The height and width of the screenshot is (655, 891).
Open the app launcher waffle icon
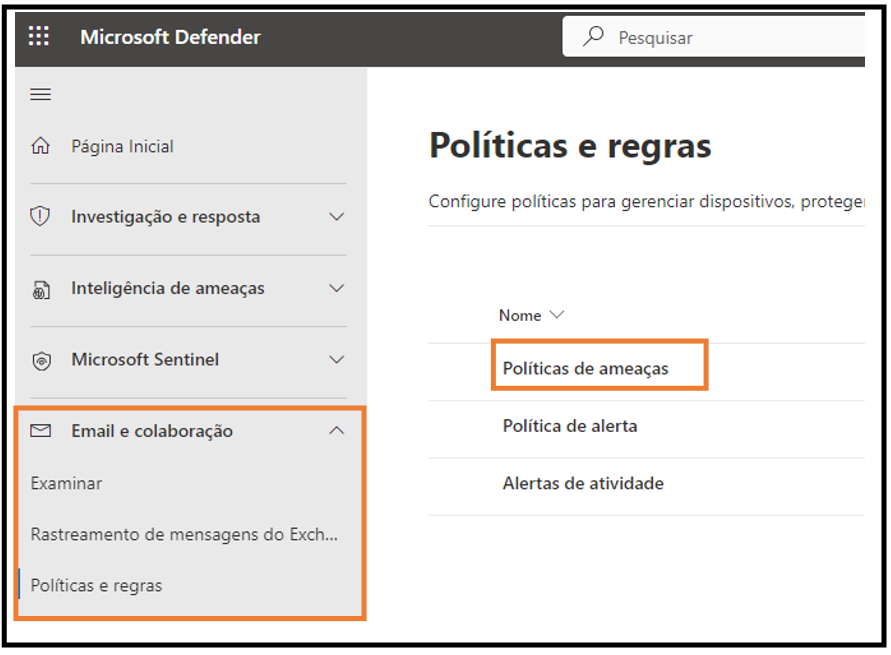(39, 36)
